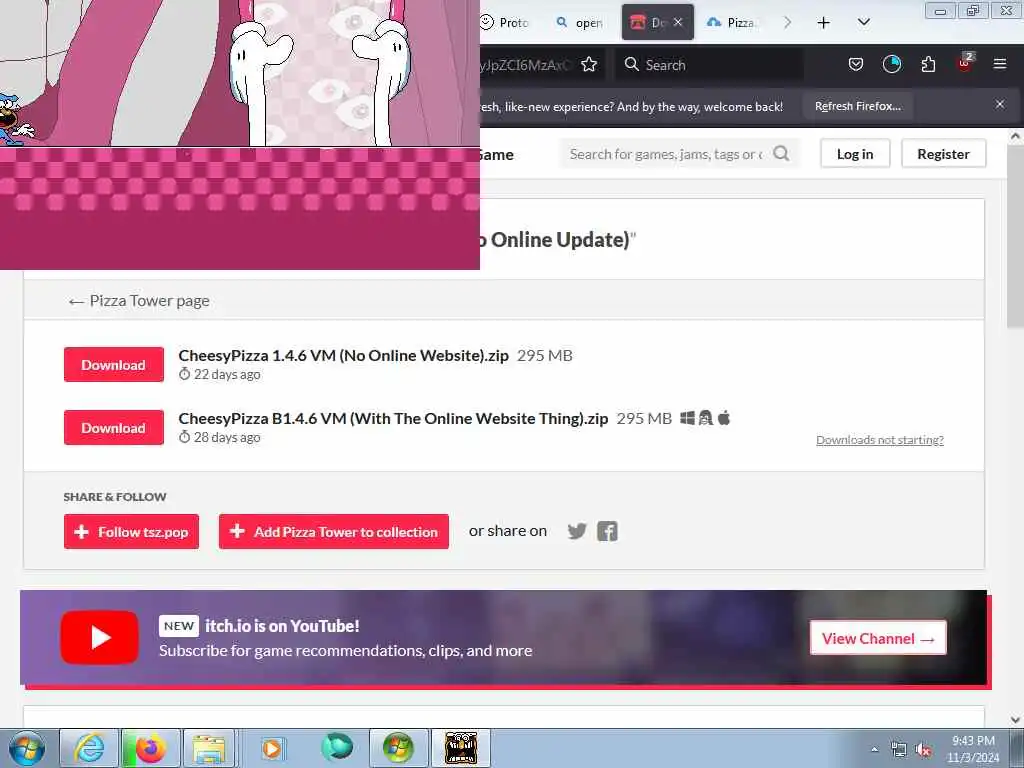Screen dimensions: 1024x768
Task: Switch to the Proto tab
Action: 504,23
